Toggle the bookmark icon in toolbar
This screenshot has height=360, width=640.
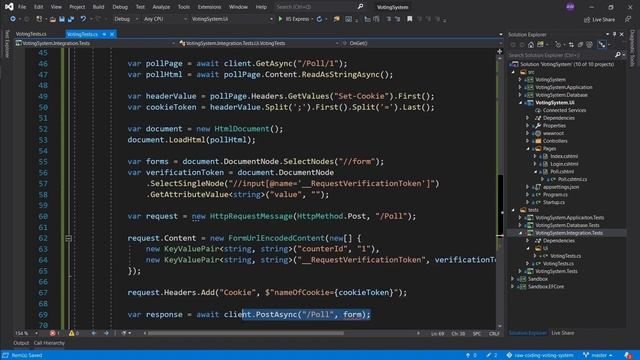click(409, 19)
